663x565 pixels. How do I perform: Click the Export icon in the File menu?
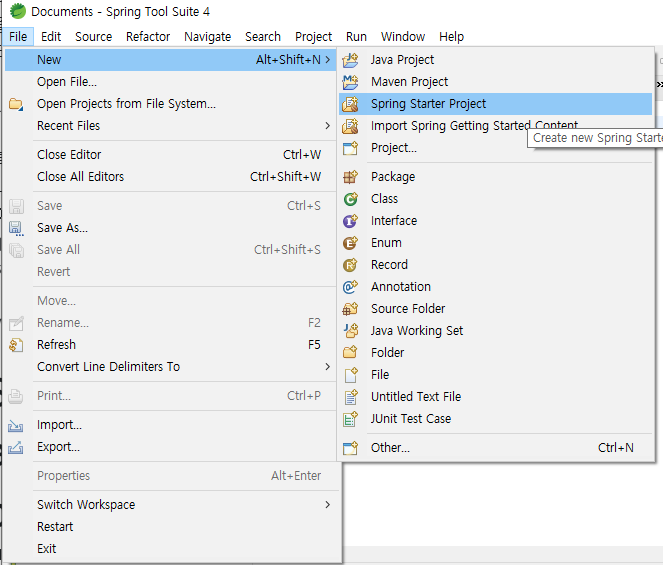click(16, 447)
